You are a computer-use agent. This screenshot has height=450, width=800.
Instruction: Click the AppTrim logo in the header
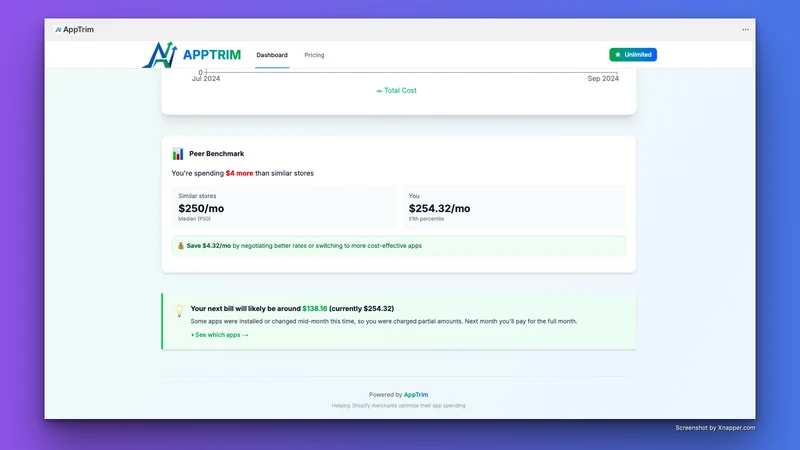tap(191, 55)
